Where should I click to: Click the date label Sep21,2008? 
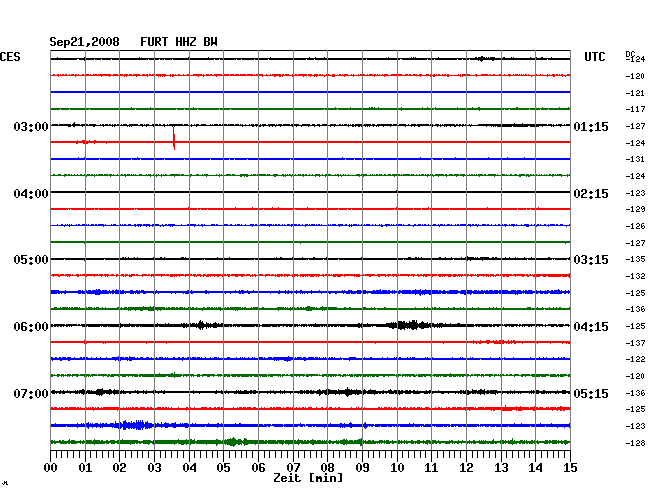(x=84, y=42)
